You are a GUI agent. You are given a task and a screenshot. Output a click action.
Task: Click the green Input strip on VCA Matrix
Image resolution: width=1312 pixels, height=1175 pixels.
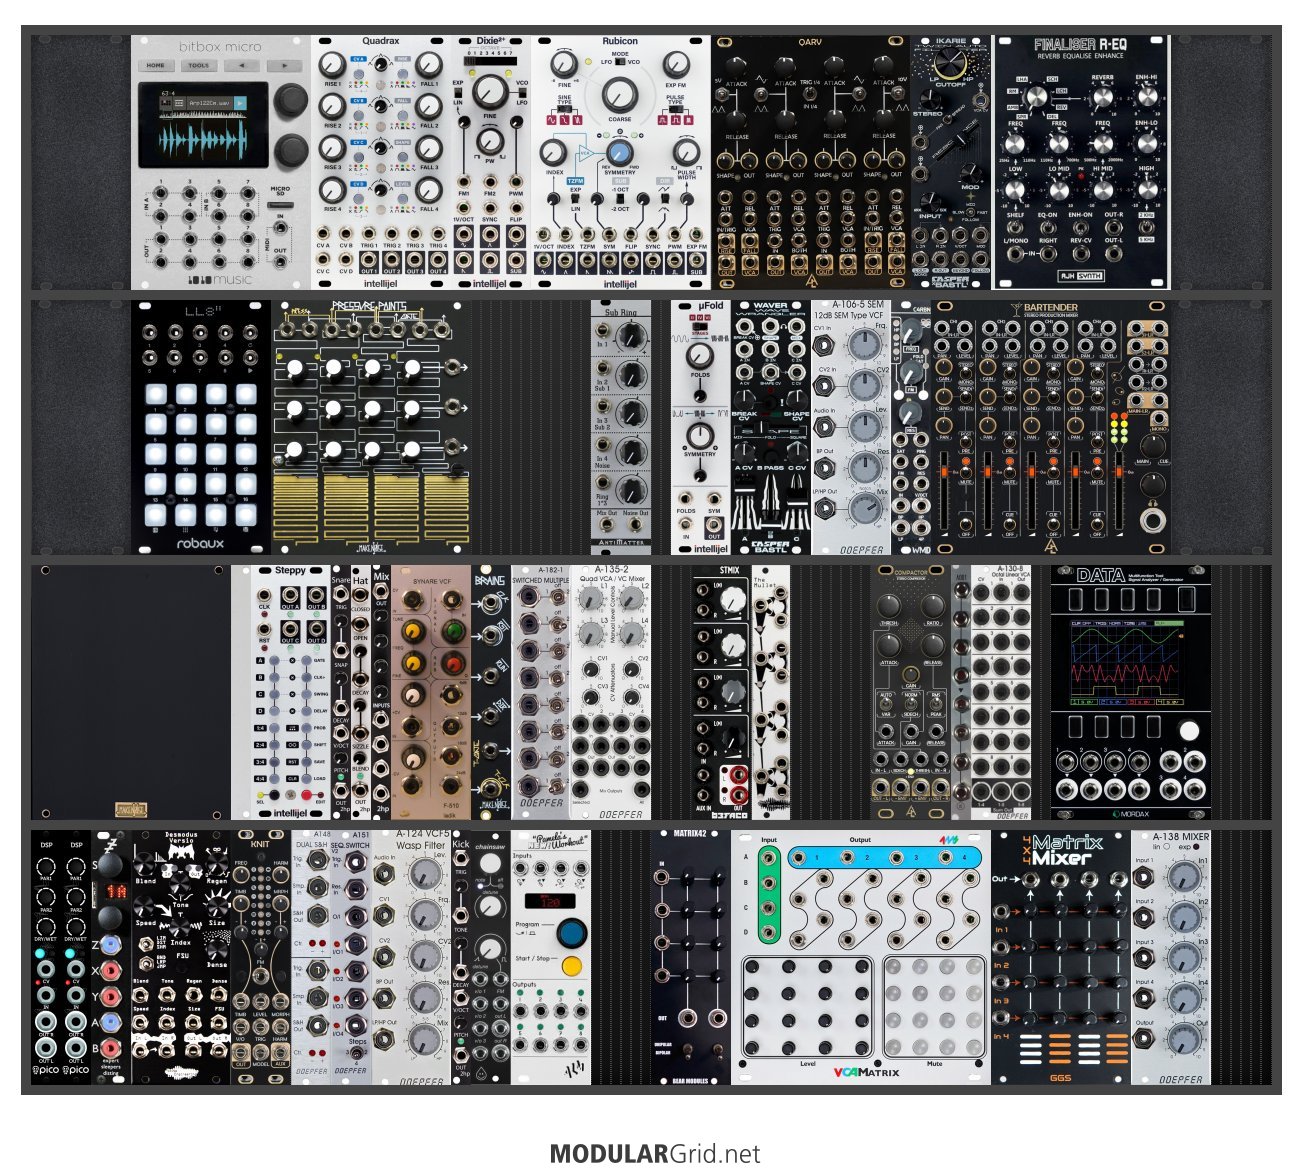tap(768, 895)
